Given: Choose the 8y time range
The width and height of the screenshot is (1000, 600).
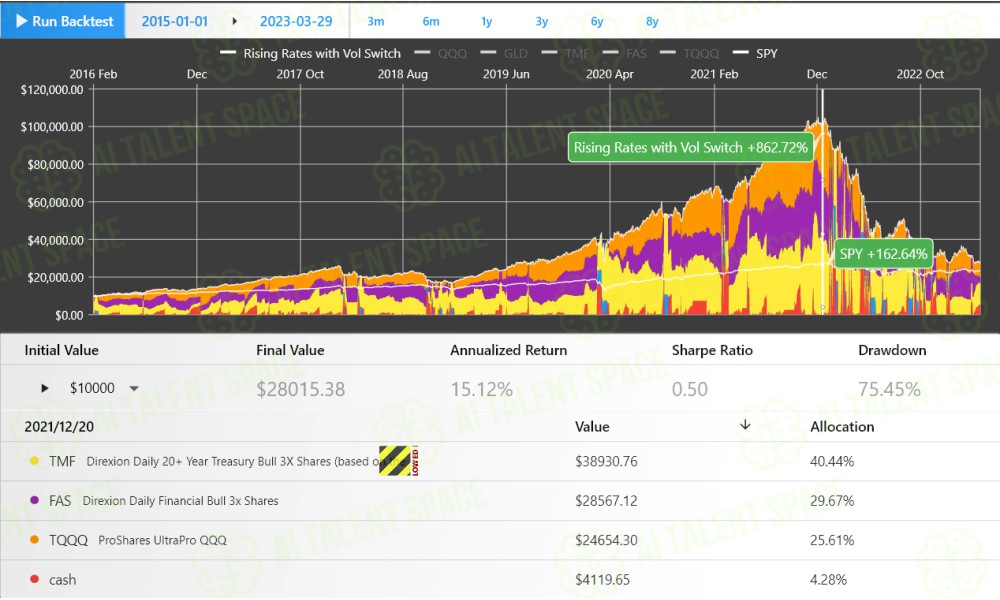Looking at the screenshot, I should click(x=652, y=22).
